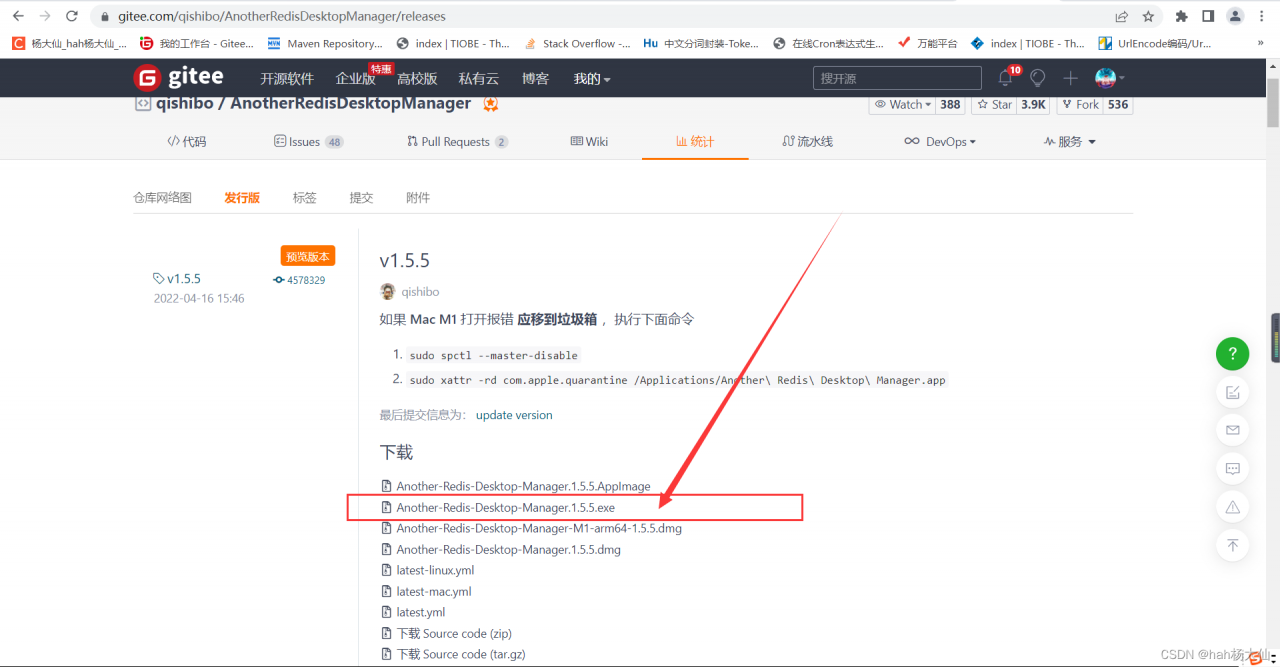The image size is (1280, 667).
Task: Click the qishibo author avatar under v1.5.5
Action: coord(388,292)
